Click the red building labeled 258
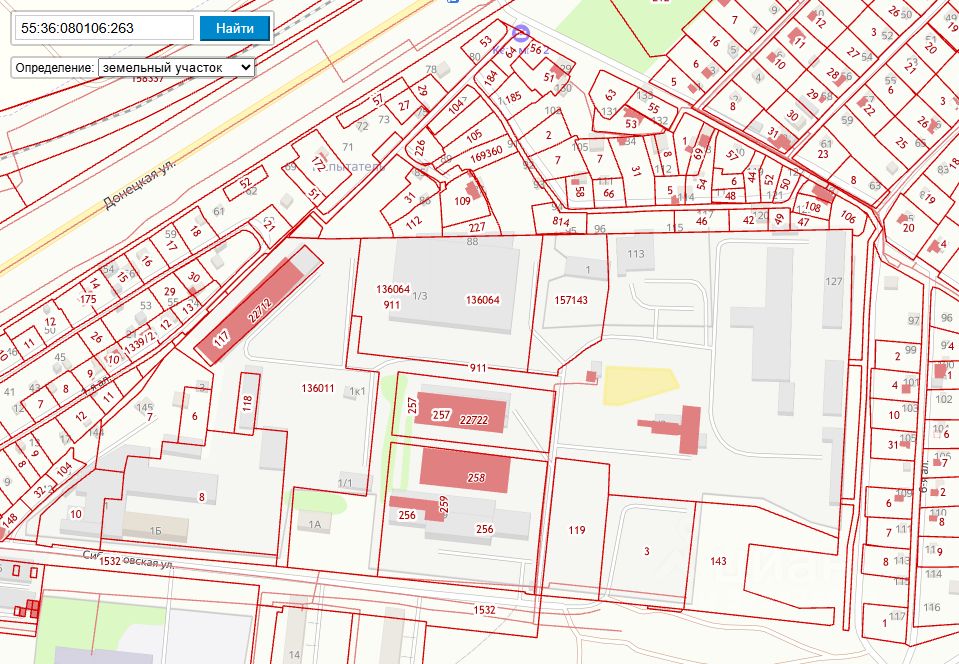 (464, 470)
